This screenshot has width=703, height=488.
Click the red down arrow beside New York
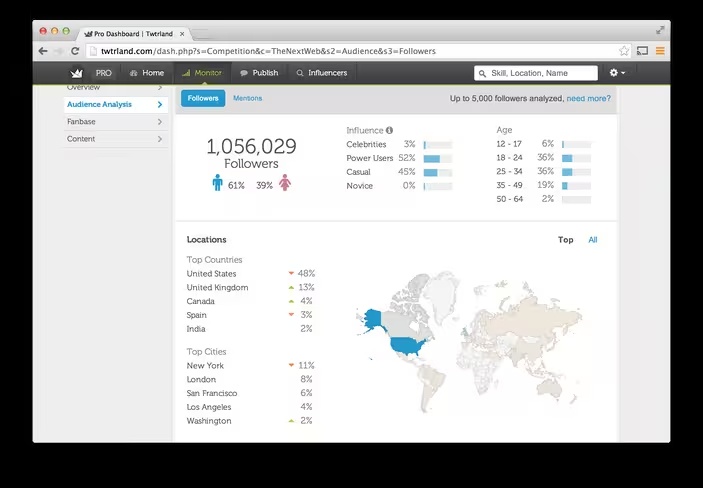click(291, 365)
